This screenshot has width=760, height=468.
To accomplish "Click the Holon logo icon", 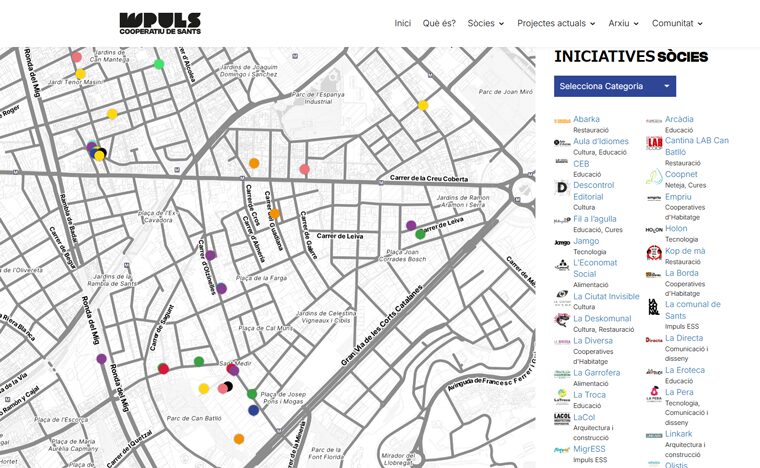I will (x=654, y=230).
